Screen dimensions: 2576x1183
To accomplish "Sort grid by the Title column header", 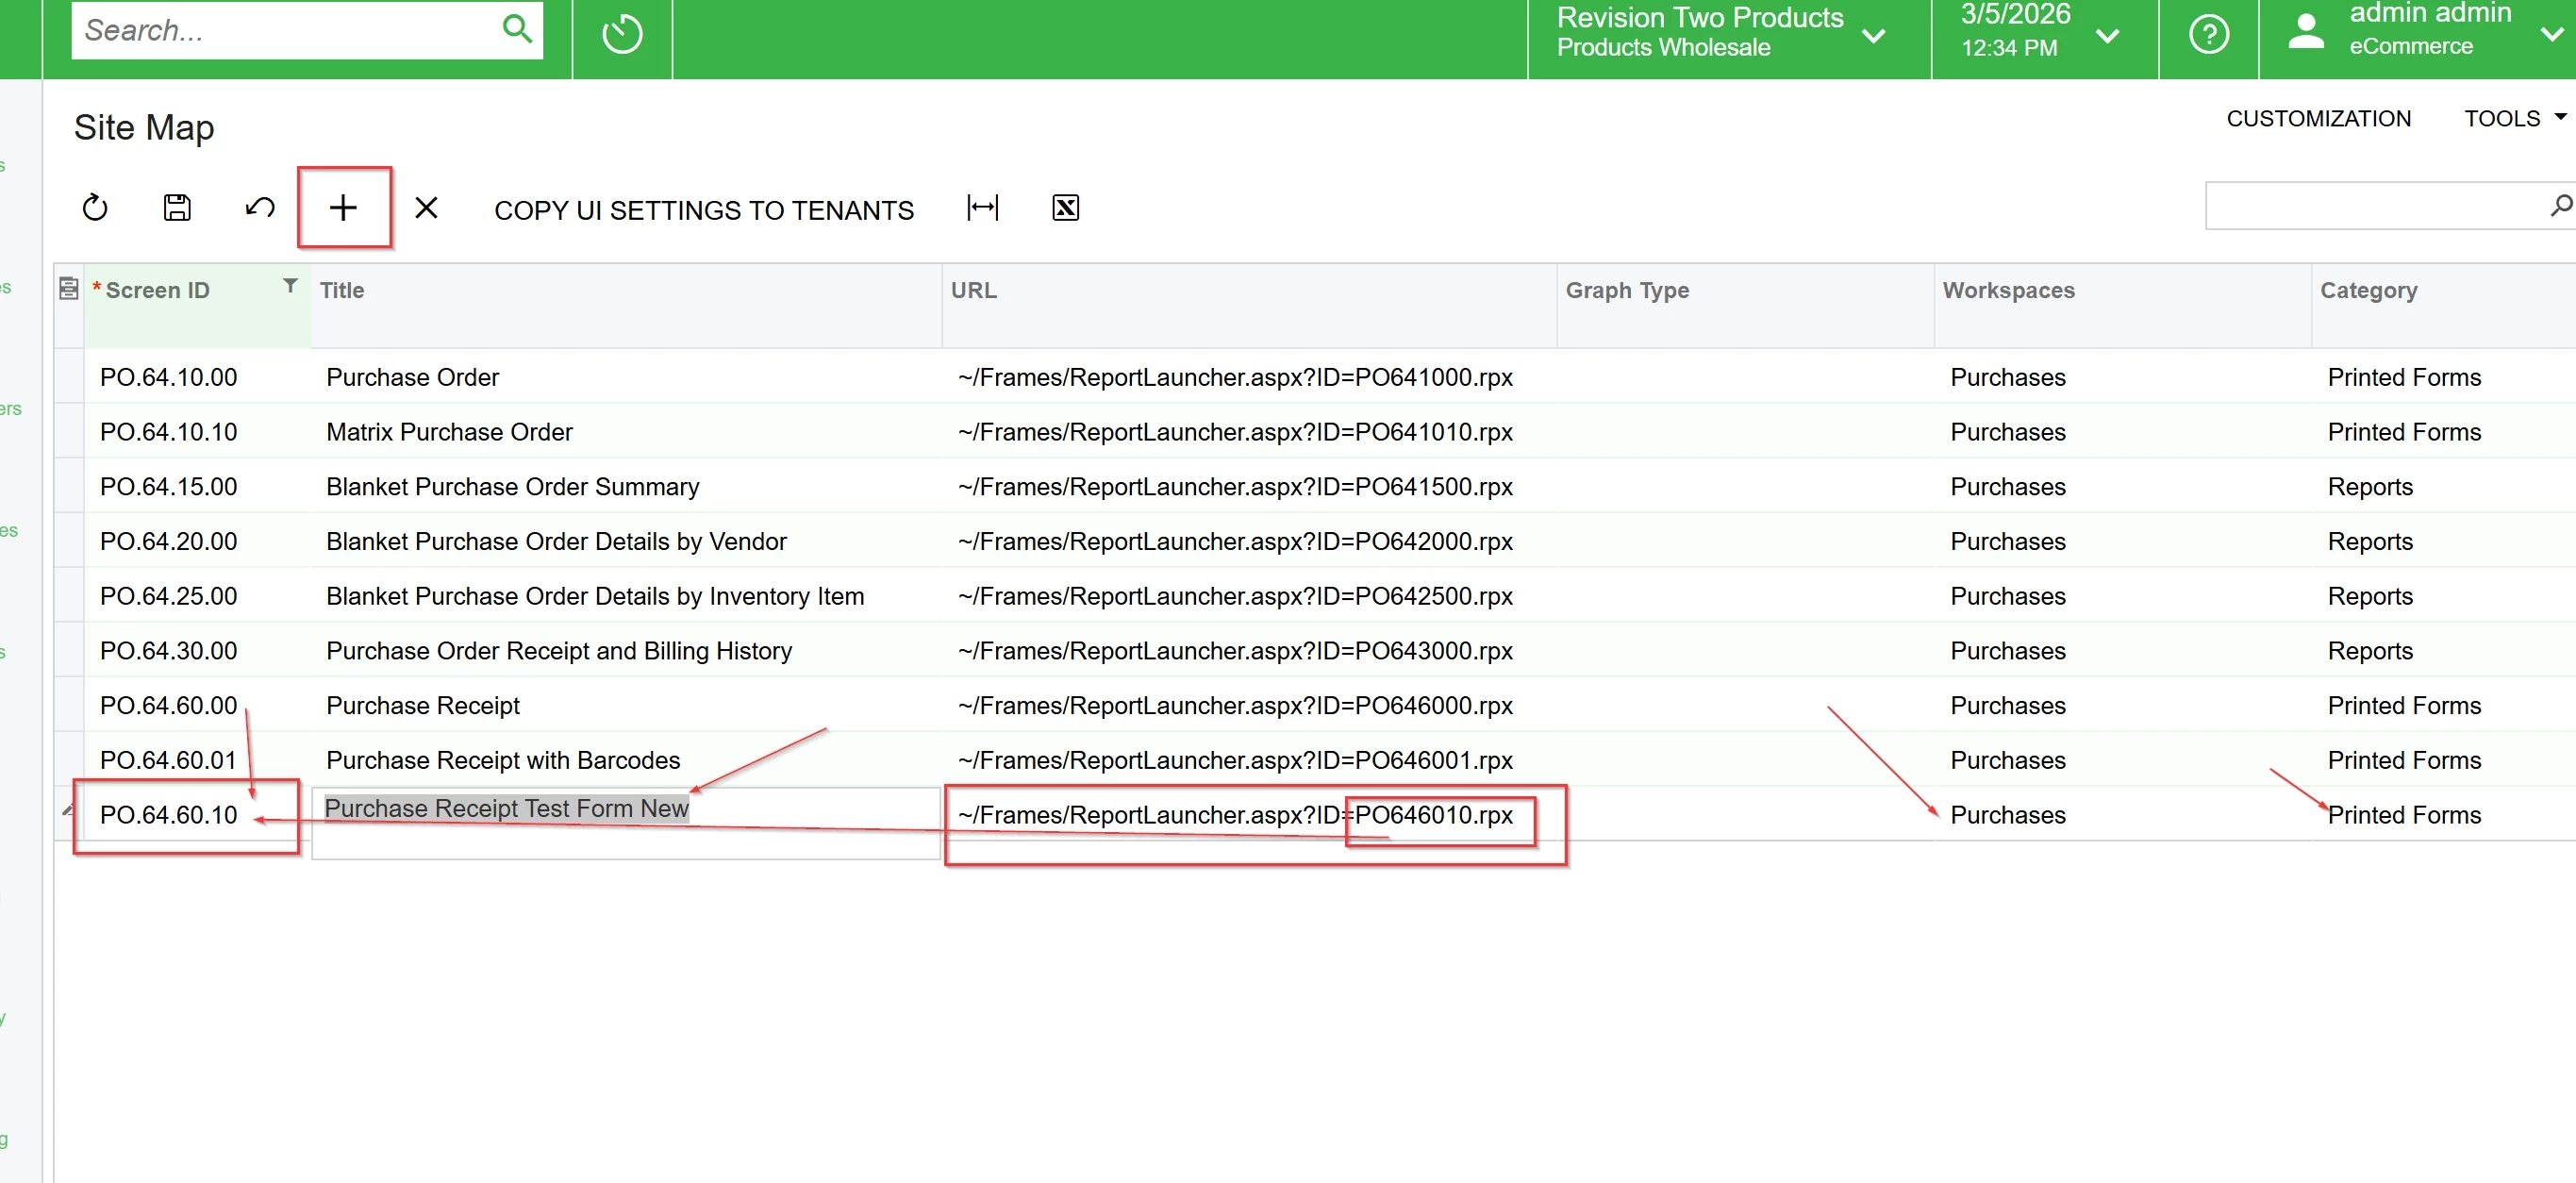I will pyautogui.click(x=342, y=290).
